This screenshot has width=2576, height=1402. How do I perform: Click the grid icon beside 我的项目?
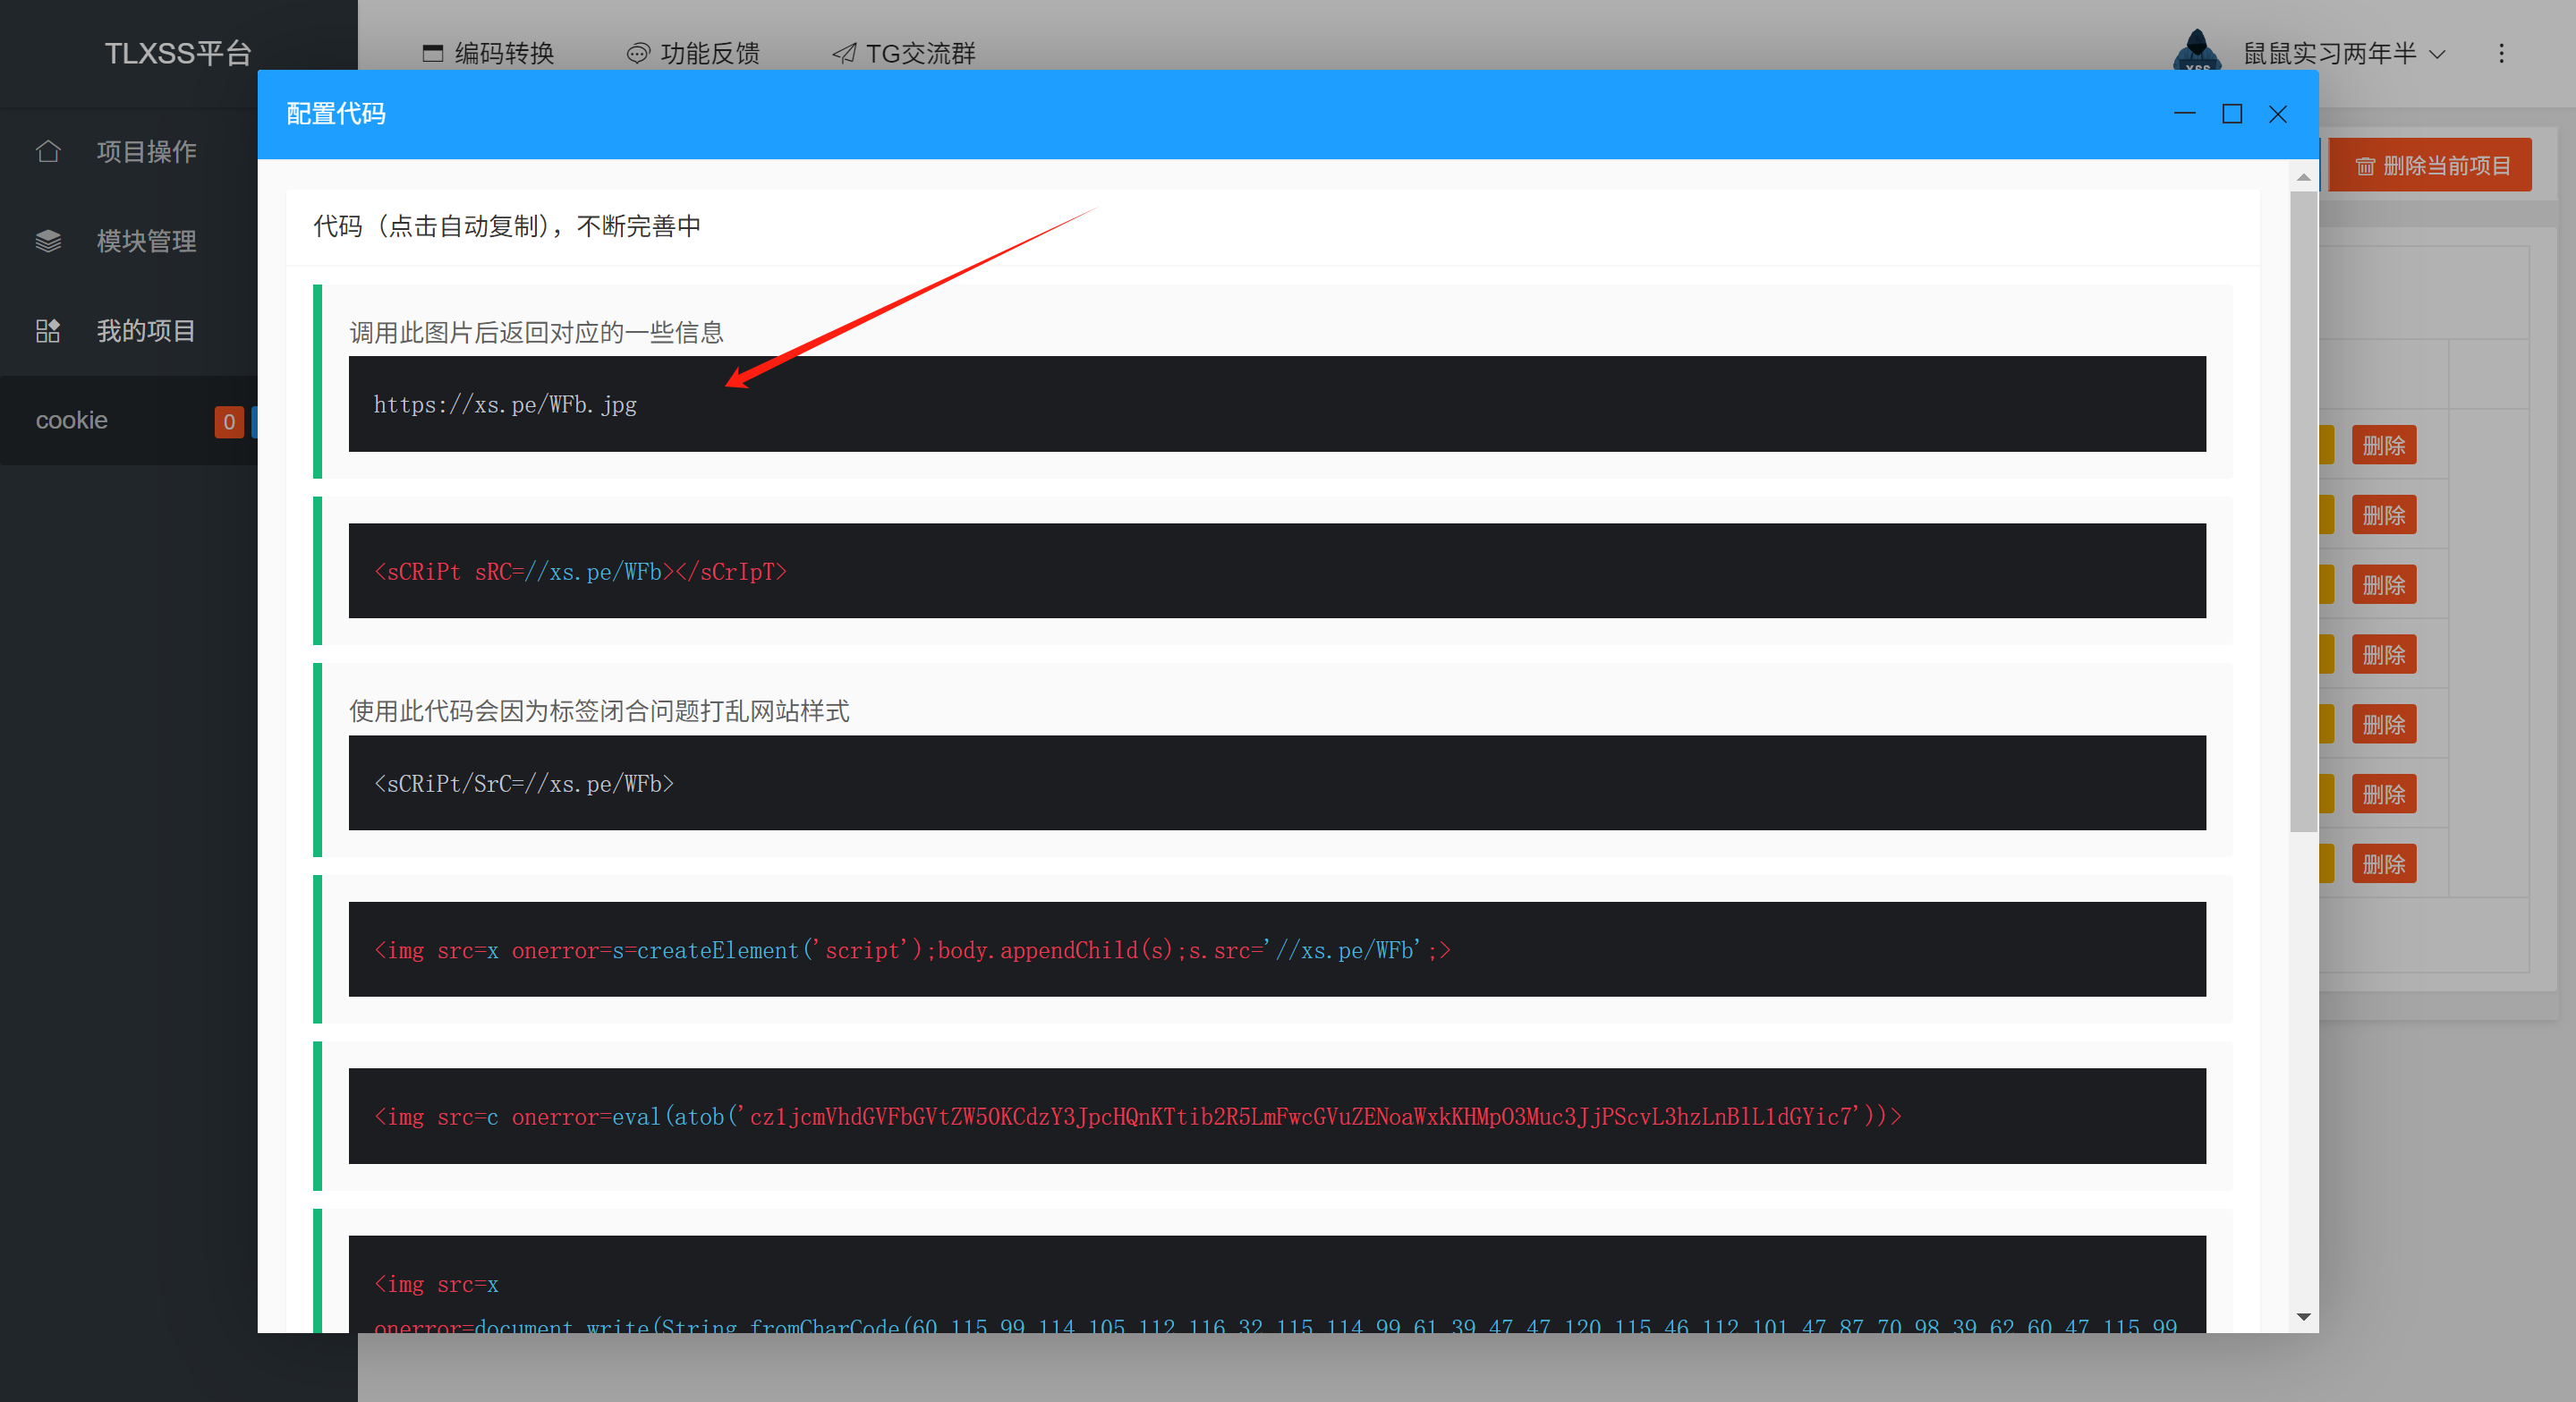click(48, 331)
